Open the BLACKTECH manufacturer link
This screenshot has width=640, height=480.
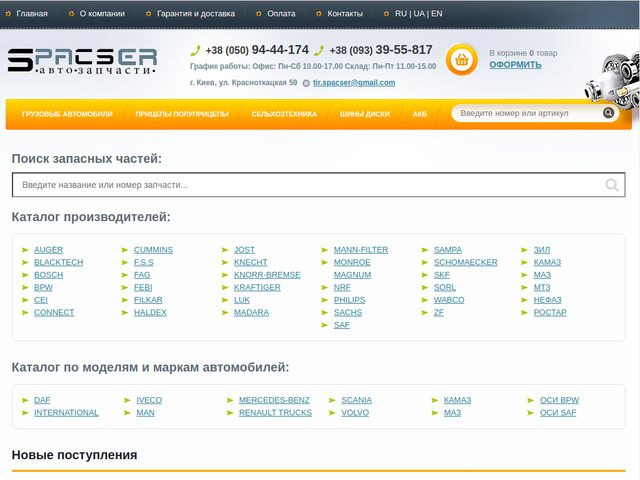click(58, 262)
